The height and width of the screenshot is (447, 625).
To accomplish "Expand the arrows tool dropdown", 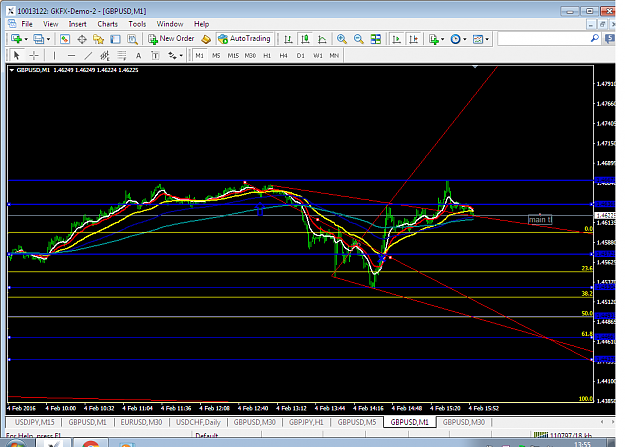I will coord(181,55).
